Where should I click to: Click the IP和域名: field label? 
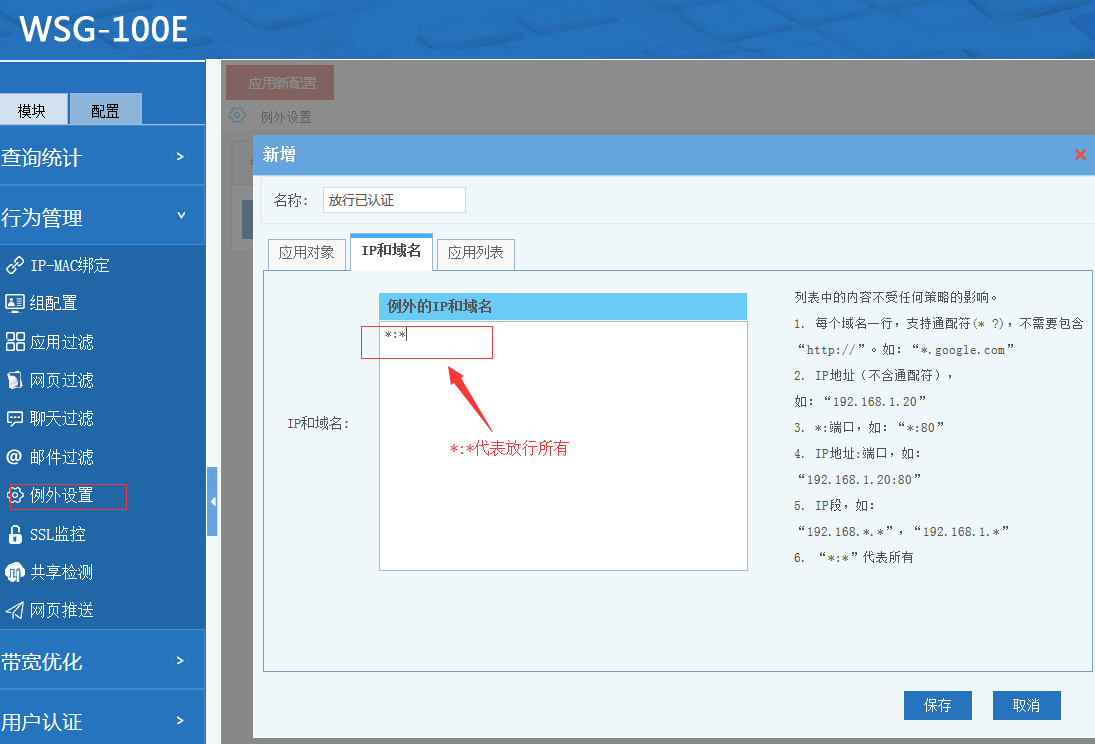[x=318, y=423]
